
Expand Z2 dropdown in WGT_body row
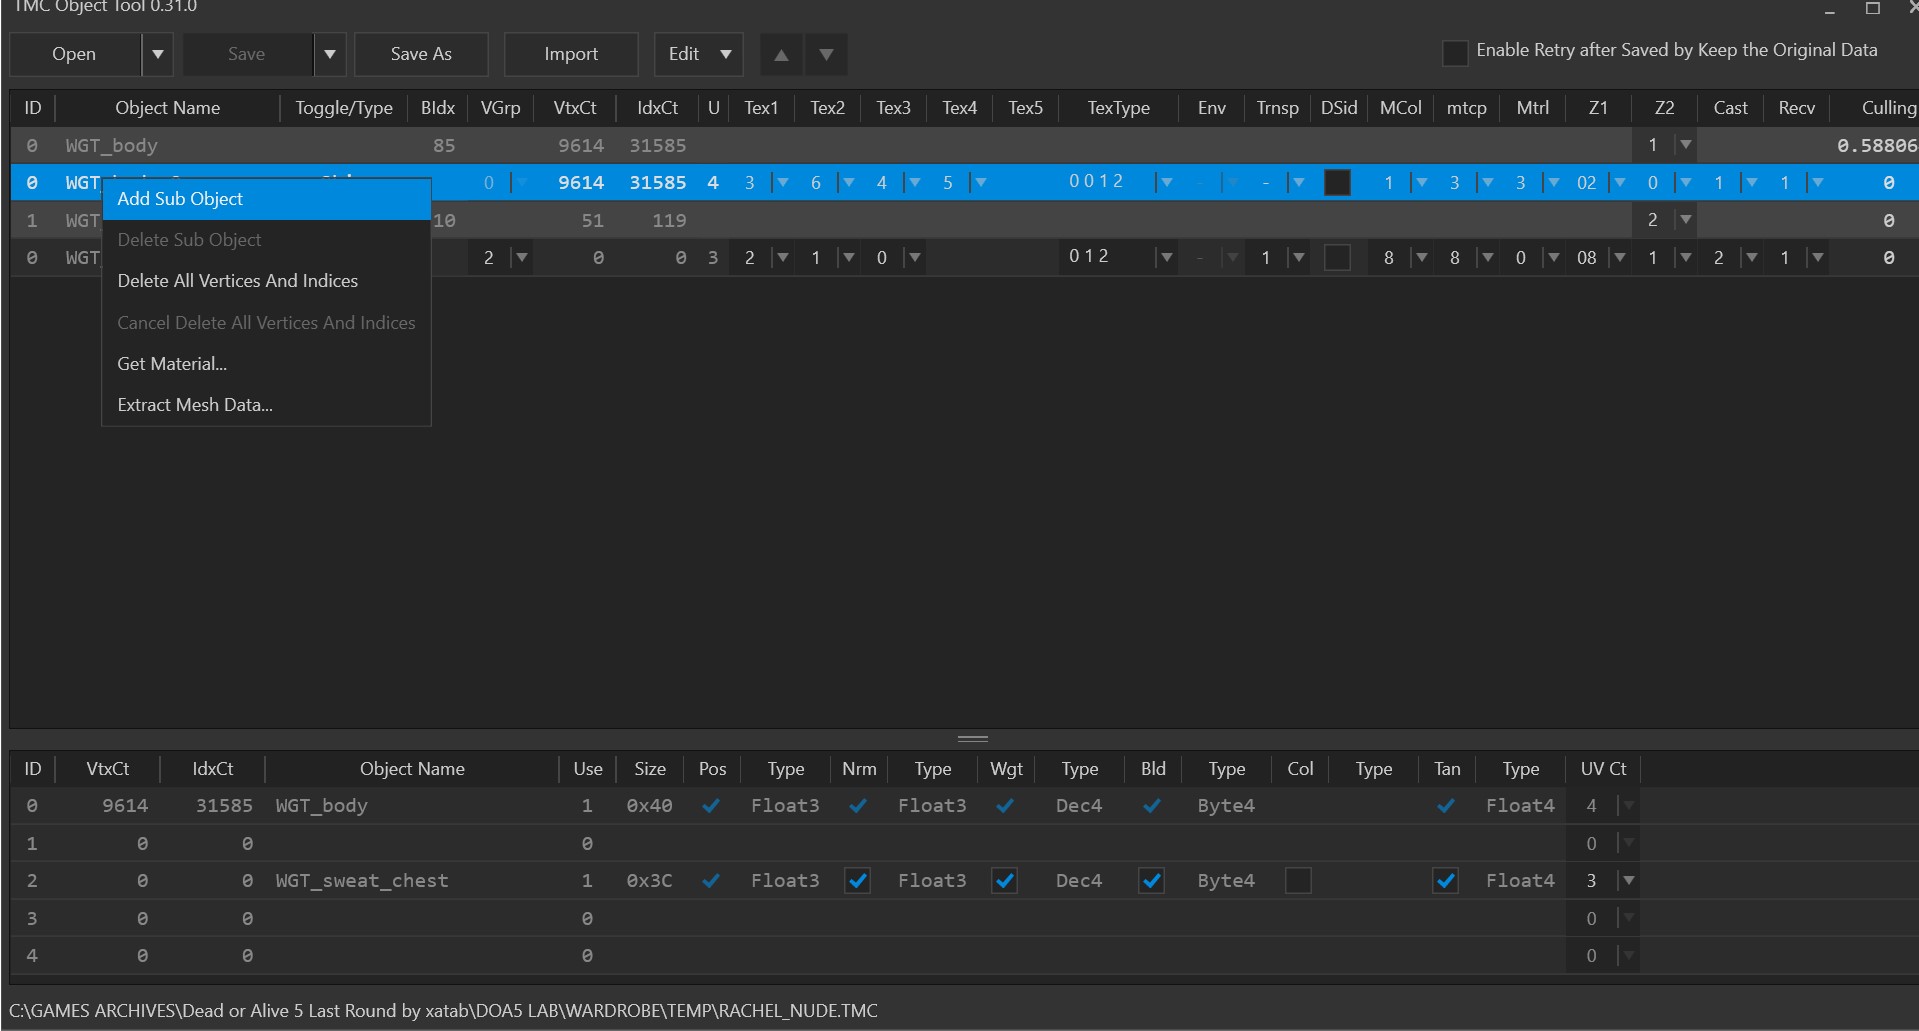coord(1686,145)
